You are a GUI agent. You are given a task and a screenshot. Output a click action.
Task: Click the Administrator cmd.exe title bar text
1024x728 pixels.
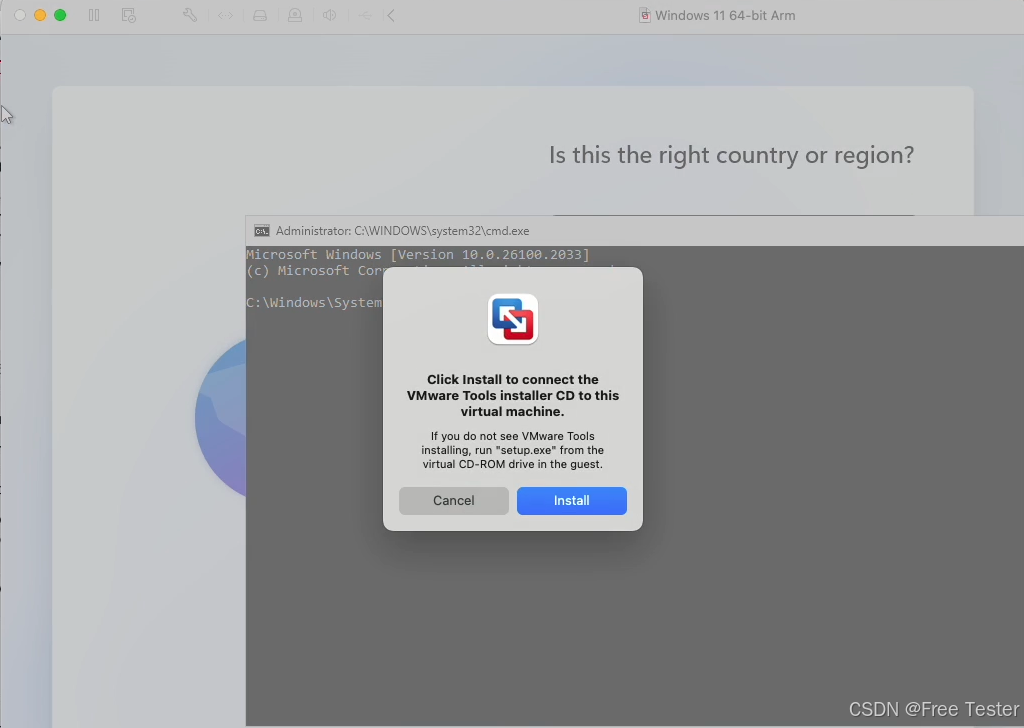click(402, 231)
